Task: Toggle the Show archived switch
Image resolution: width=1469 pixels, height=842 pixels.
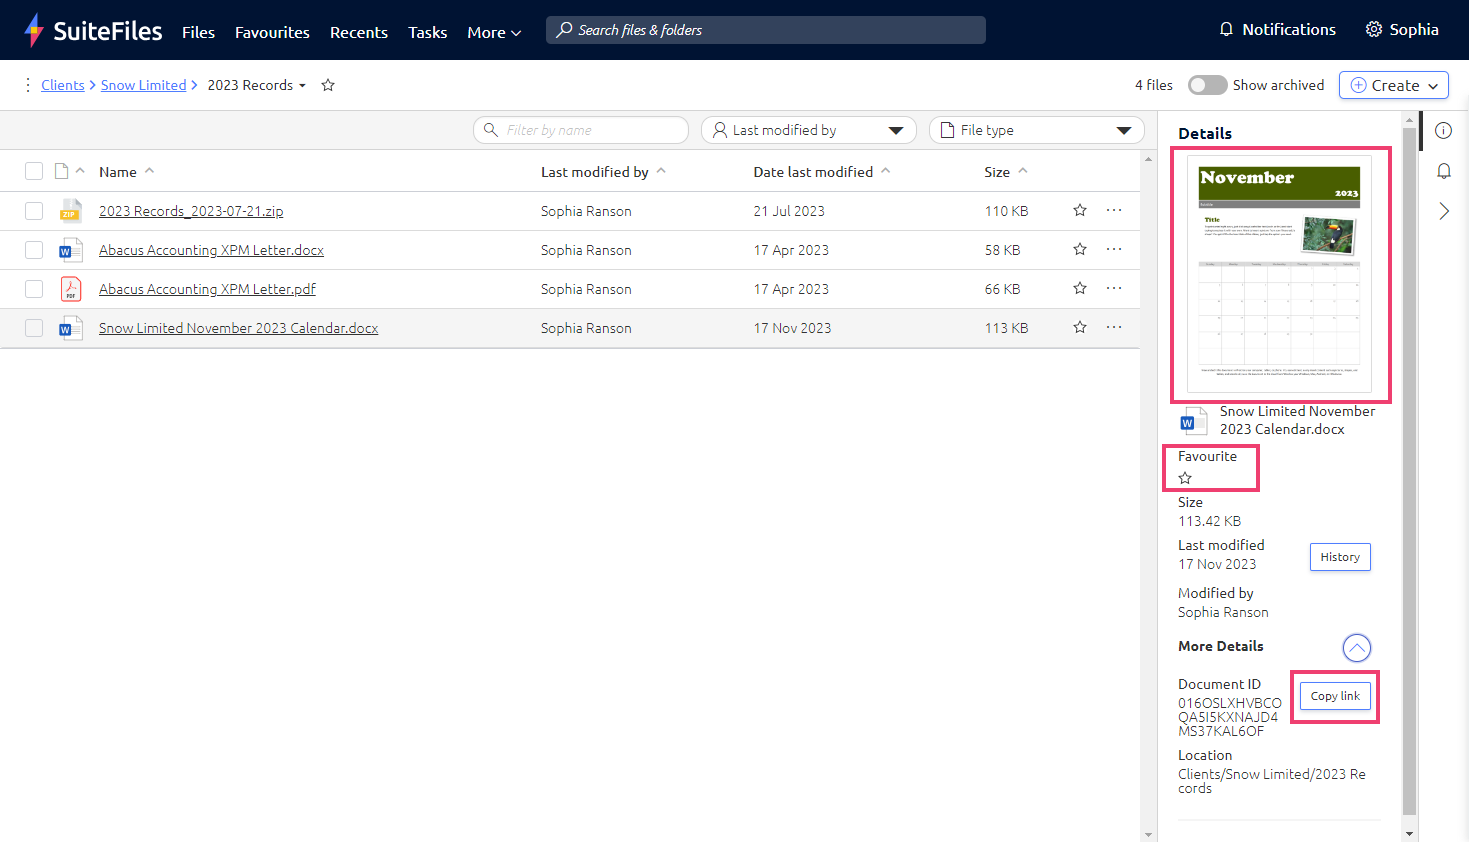Action: tap(1207, 85)
